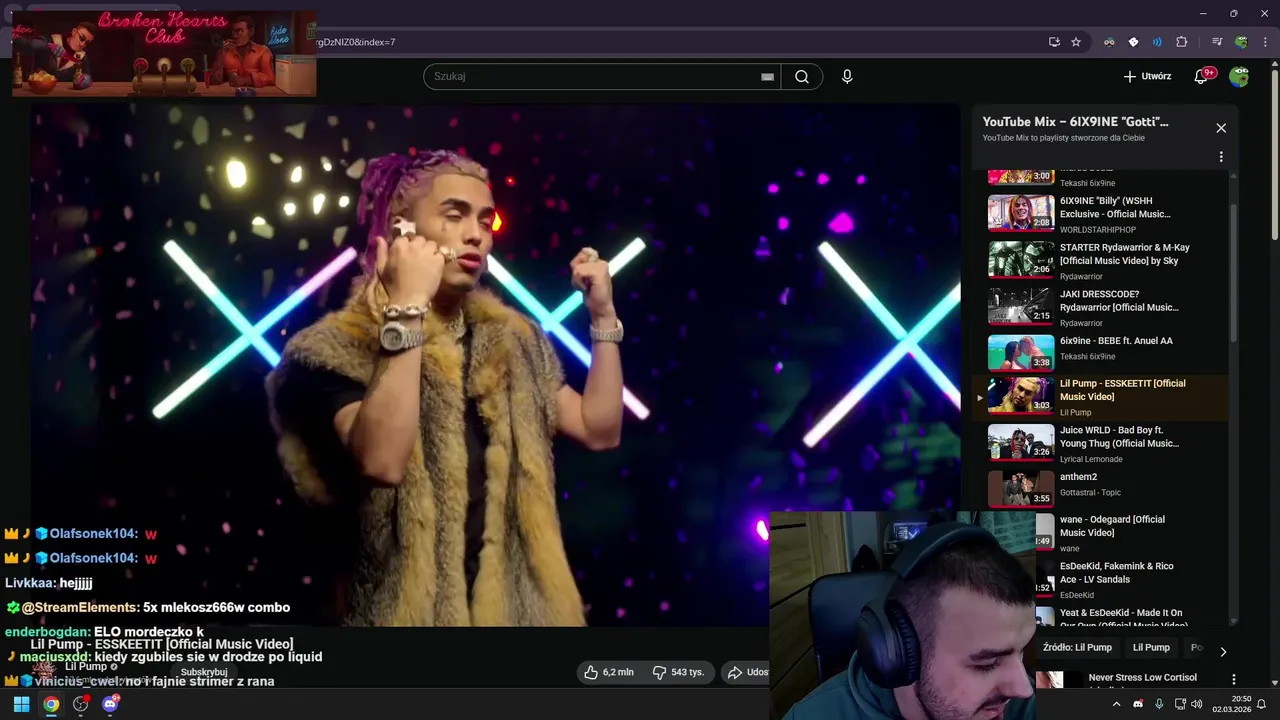This screenshot has width=1280, height=720.
Task: Open the OBS-like taskbar app icon
Action: tap(81, 704)
